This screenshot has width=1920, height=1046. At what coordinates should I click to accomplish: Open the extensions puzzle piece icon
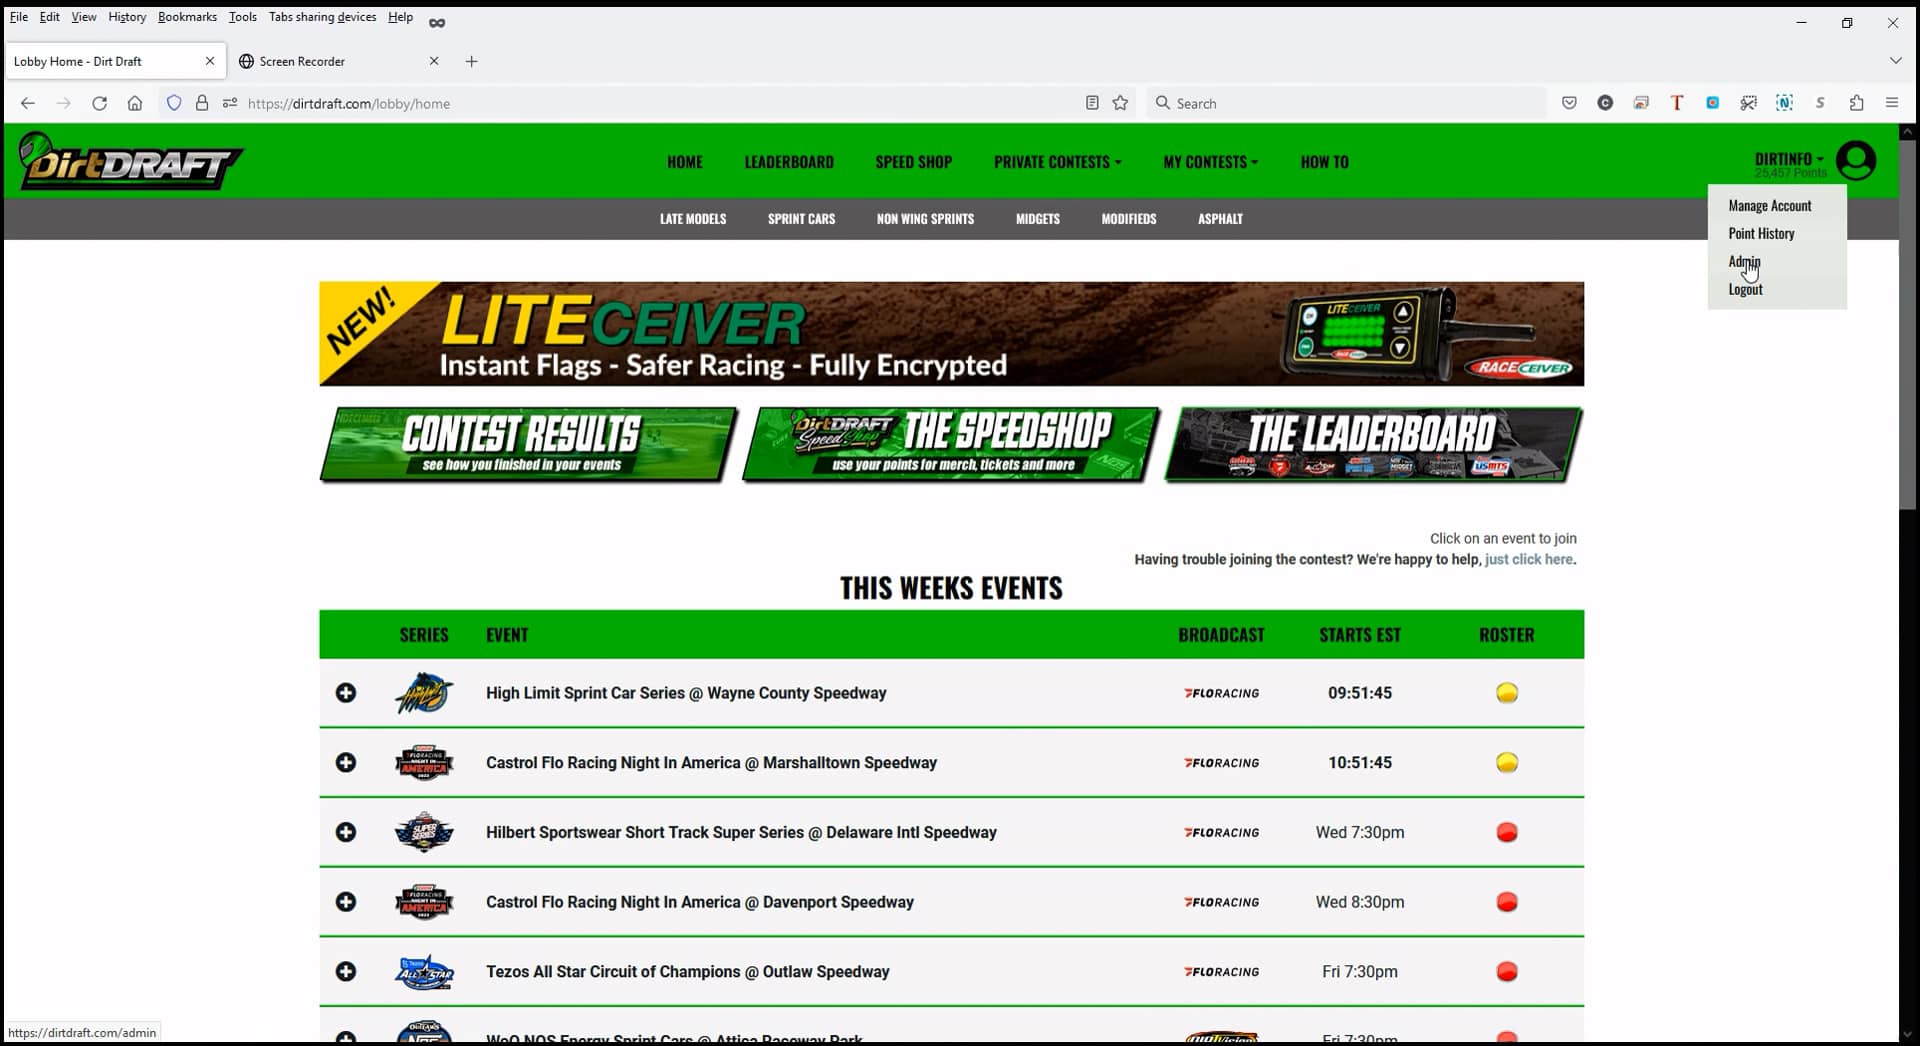point(1857,103)
